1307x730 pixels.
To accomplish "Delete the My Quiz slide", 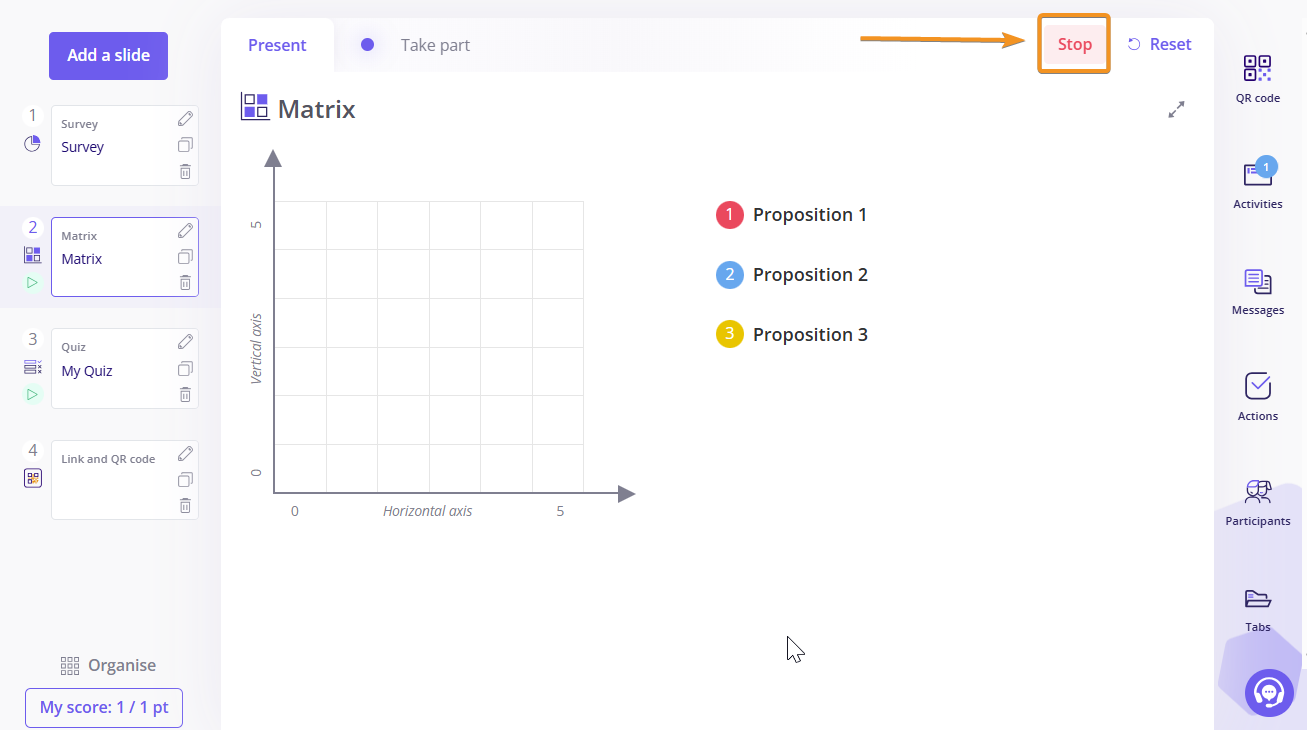I will tap(185, 395).
